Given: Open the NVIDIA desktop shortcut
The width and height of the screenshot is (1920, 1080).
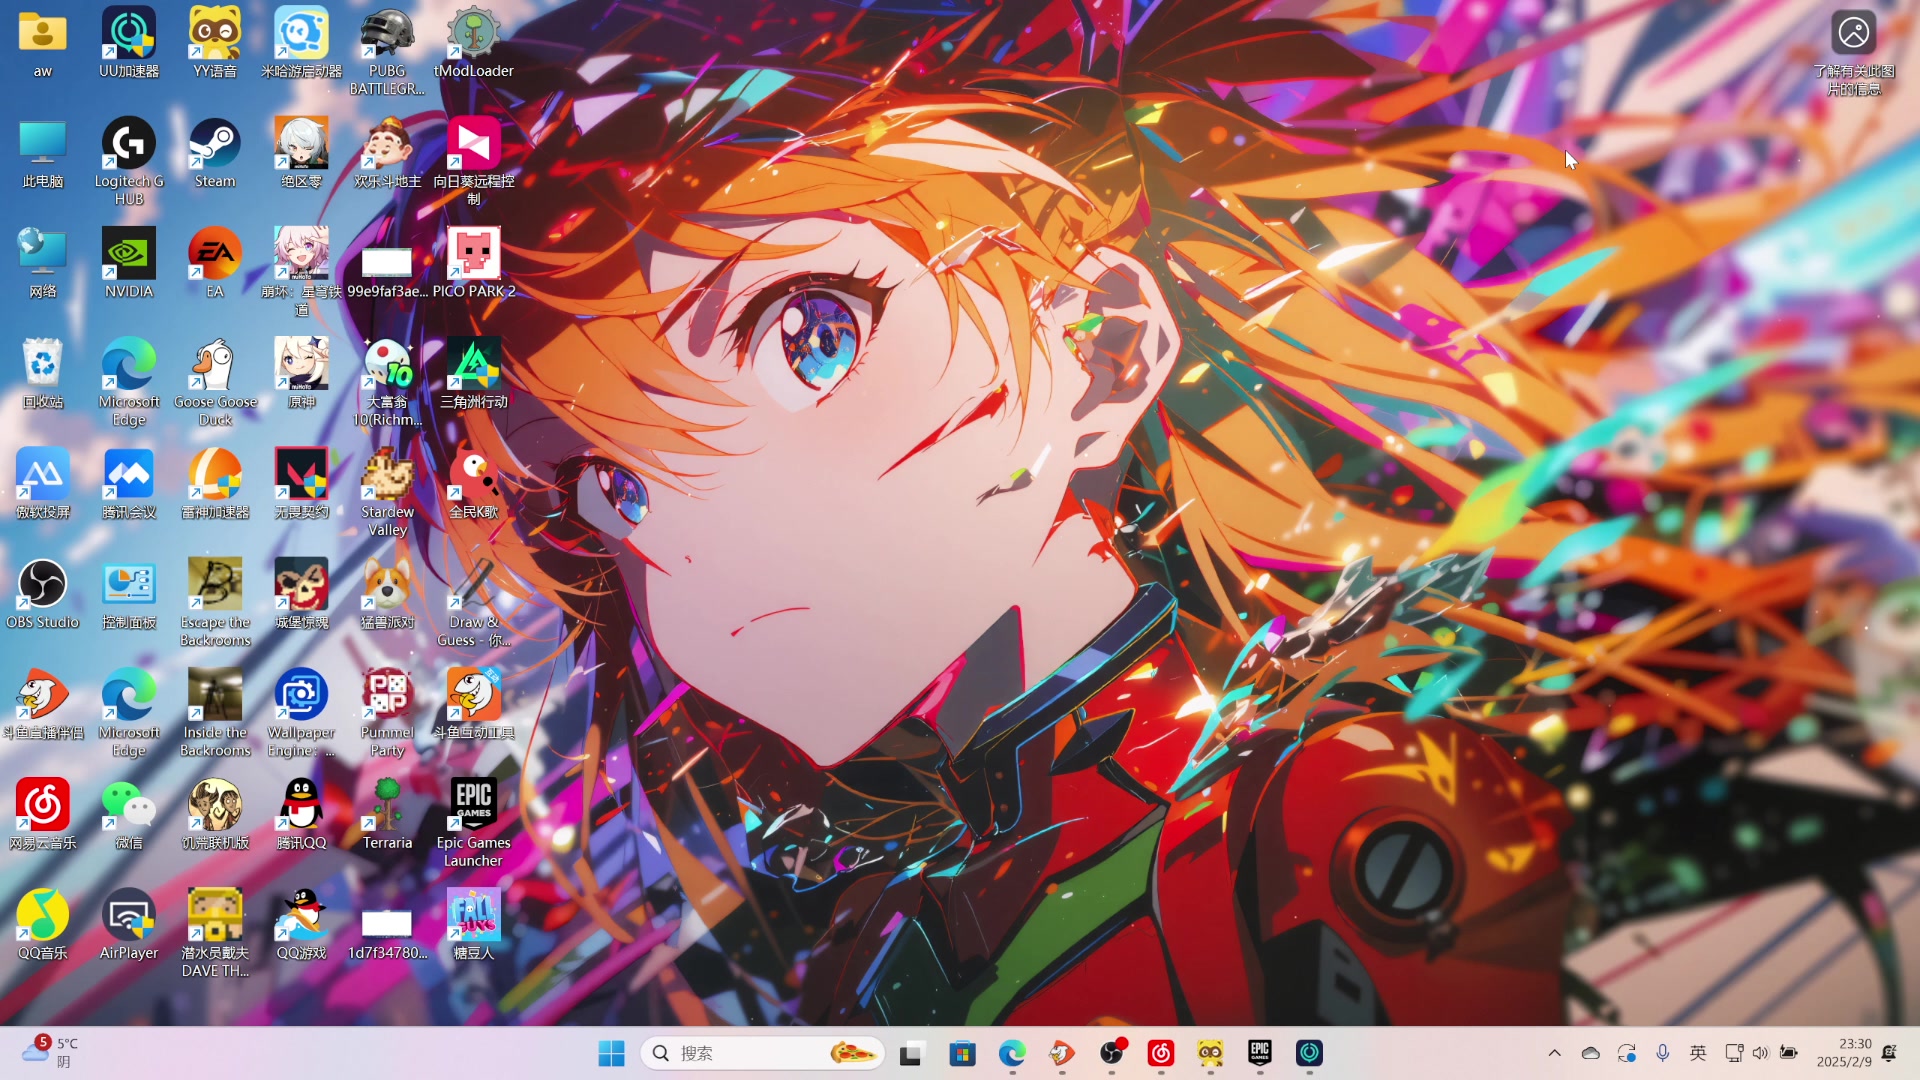Looking at the screenshot, I should [129, 263].
